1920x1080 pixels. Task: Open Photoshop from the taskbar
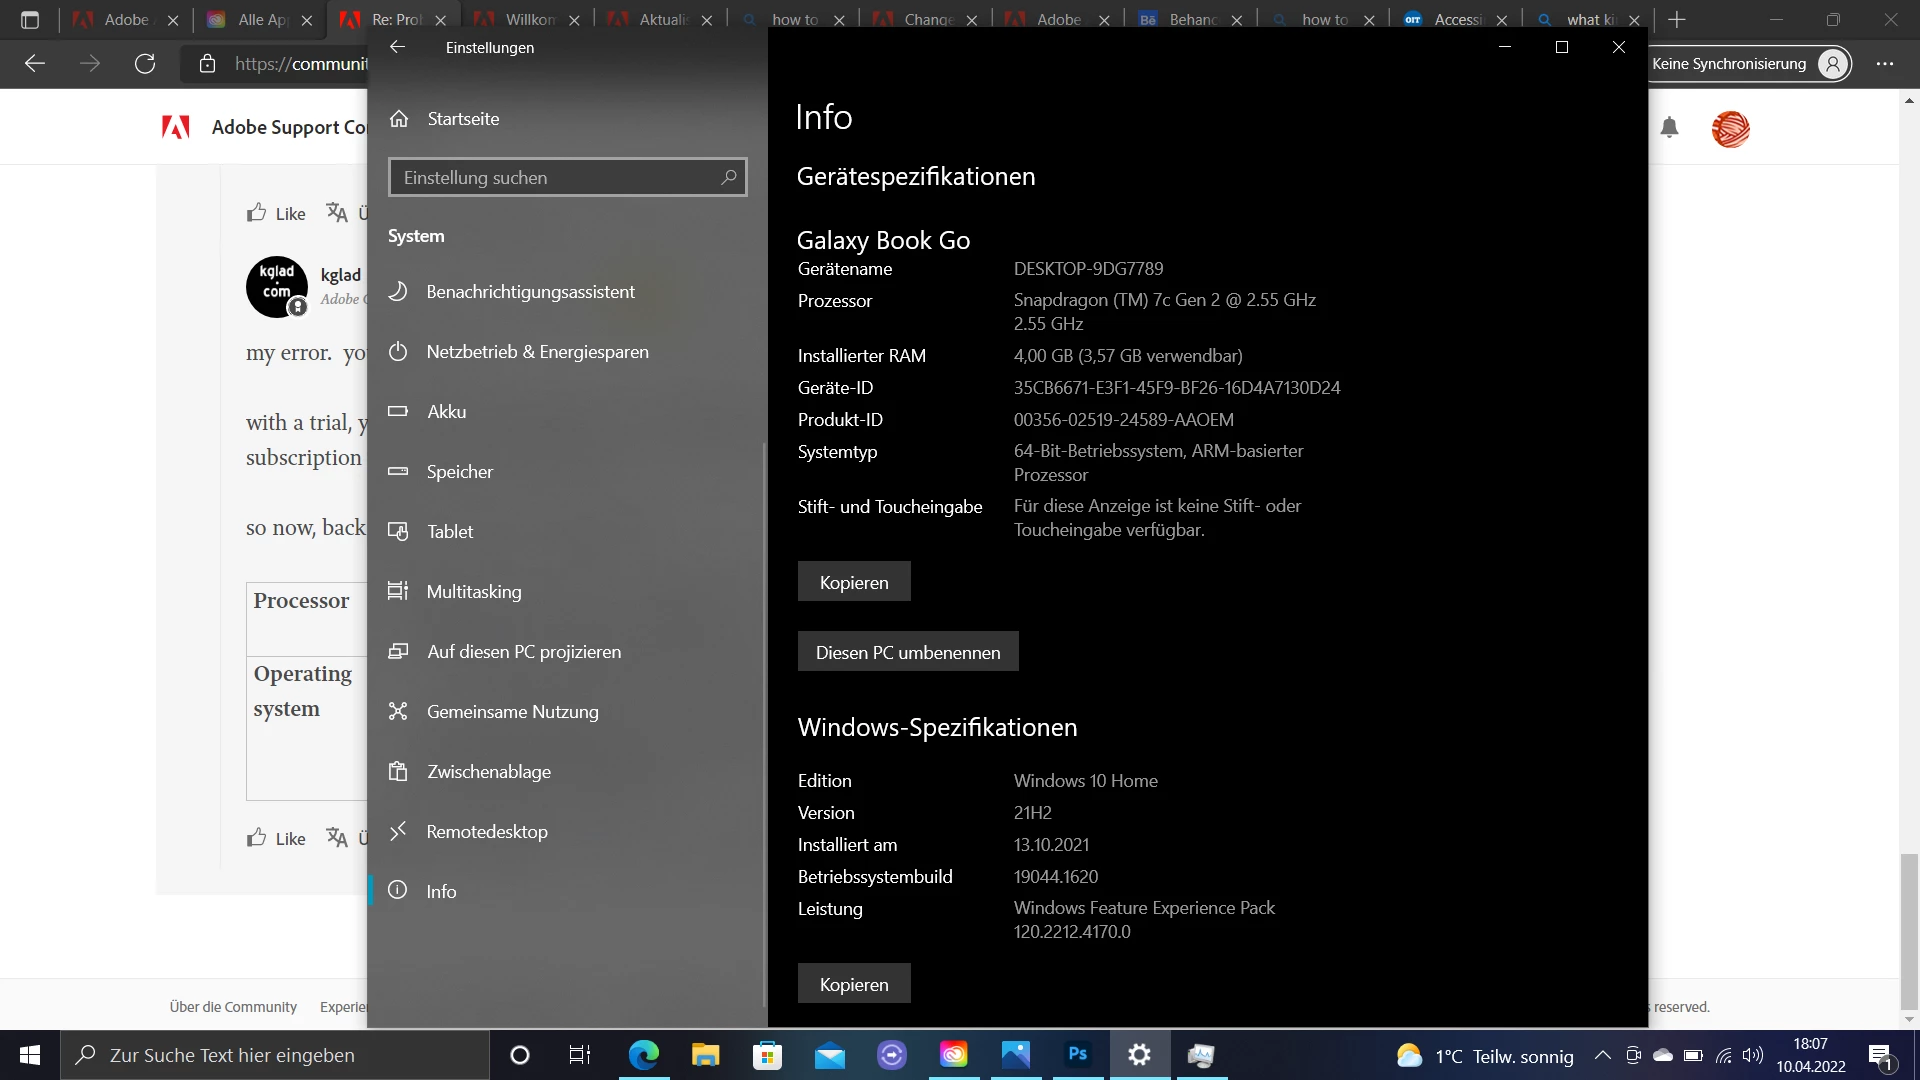click(x=1077, y=1055)
